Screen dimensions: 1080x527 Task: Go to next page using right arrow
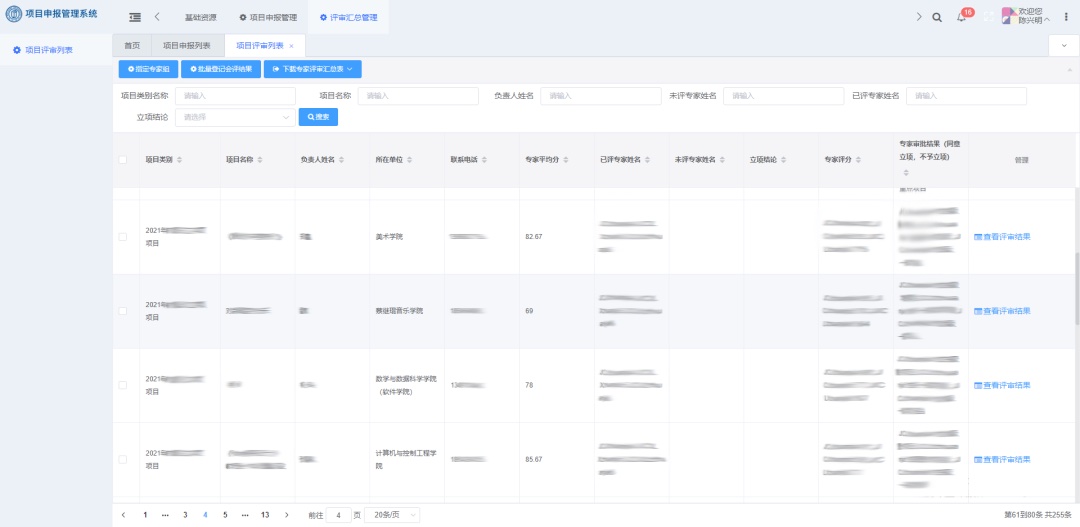(x=286, y=515)
